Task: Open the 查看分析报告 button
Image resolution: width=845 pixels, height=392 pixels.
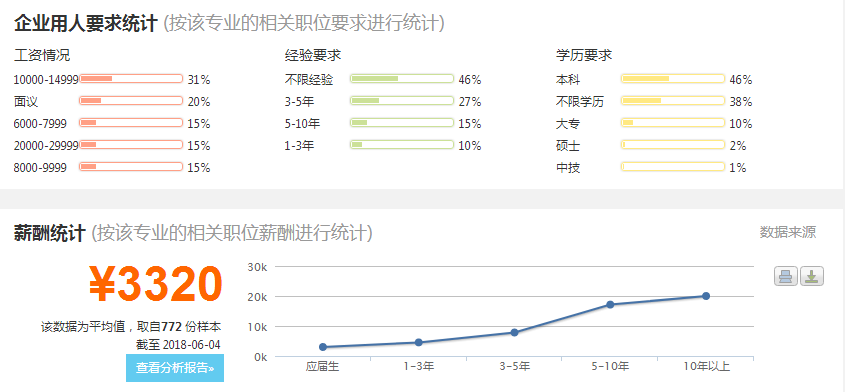Action: (x=175, y=368)
